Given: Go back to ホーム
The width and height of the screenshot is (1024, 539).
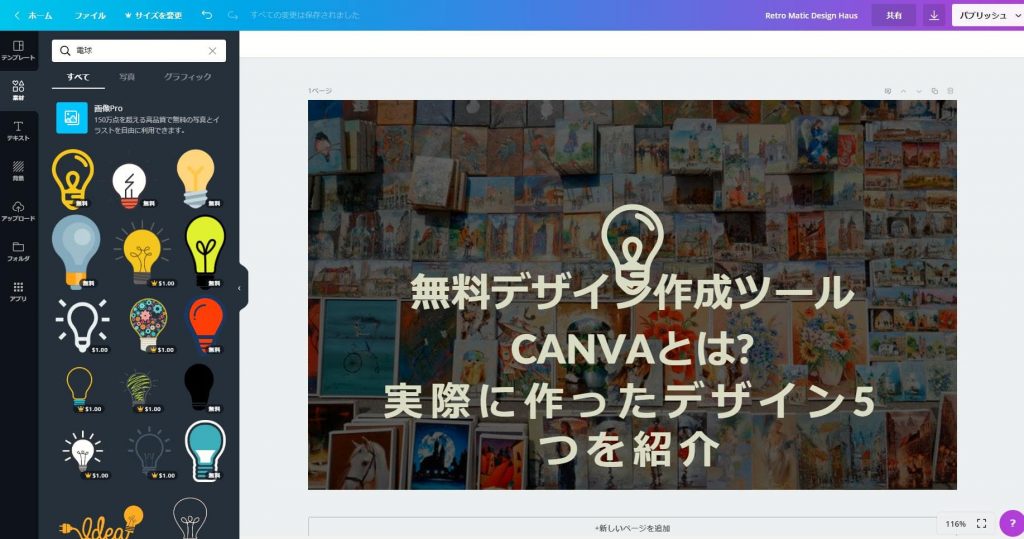Looking at the screenshot, I should [33, 15].
